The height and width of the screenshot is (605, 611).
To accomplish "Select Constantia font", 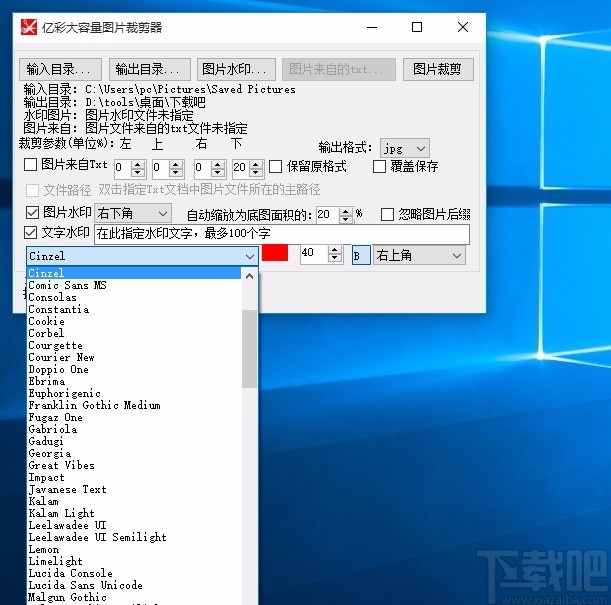I will (x=134, y=309).
